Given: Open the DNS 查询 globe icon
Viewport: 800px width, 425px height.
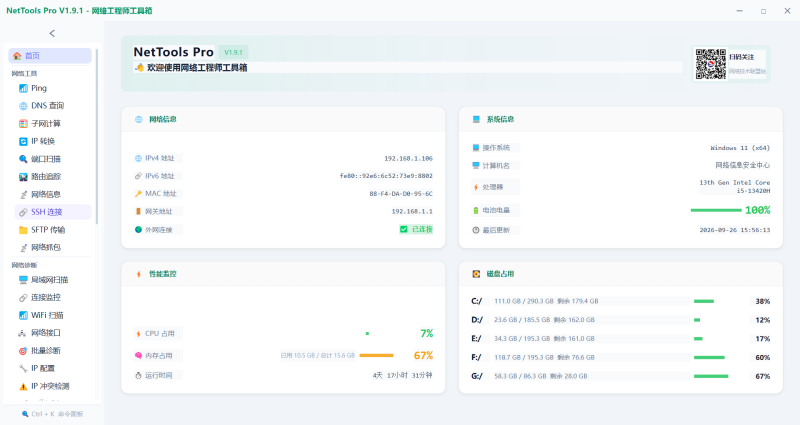Looking at the screenshot, I should click(x=23, y=106).
